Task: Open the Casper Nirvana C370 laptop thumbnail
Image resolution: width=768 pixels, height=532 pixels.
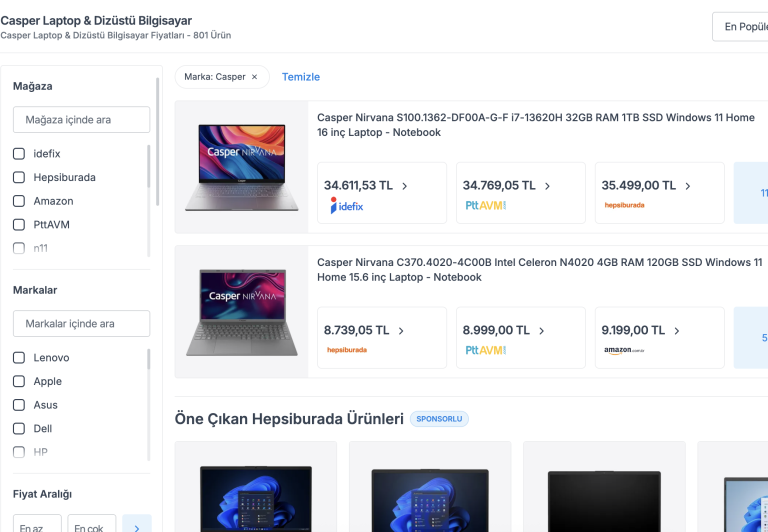Action: pyautogui.click(x=241, y=311)
